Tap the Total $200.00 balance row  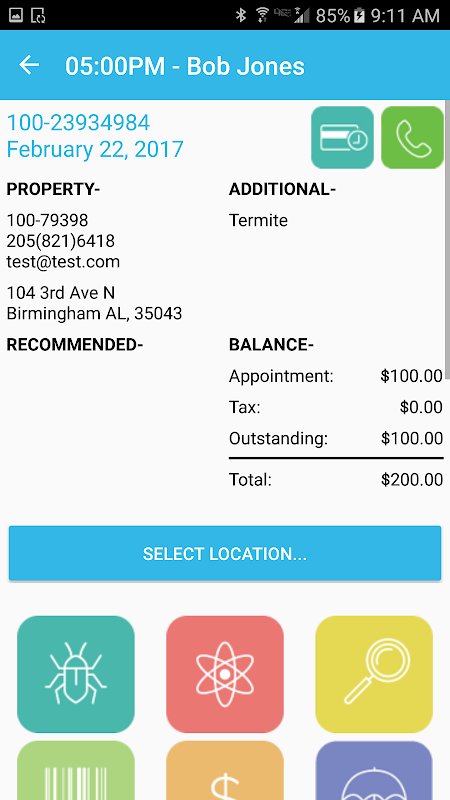(336, 480)
